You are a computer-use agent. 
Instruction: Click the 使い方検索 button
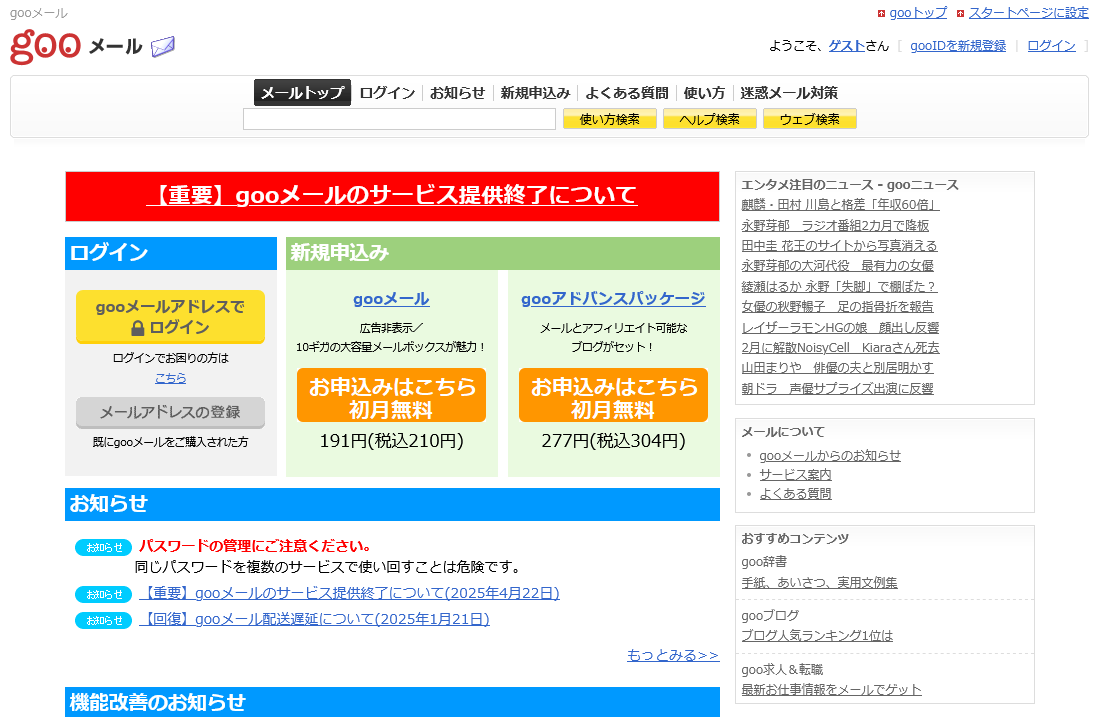(x=610, y=119)
